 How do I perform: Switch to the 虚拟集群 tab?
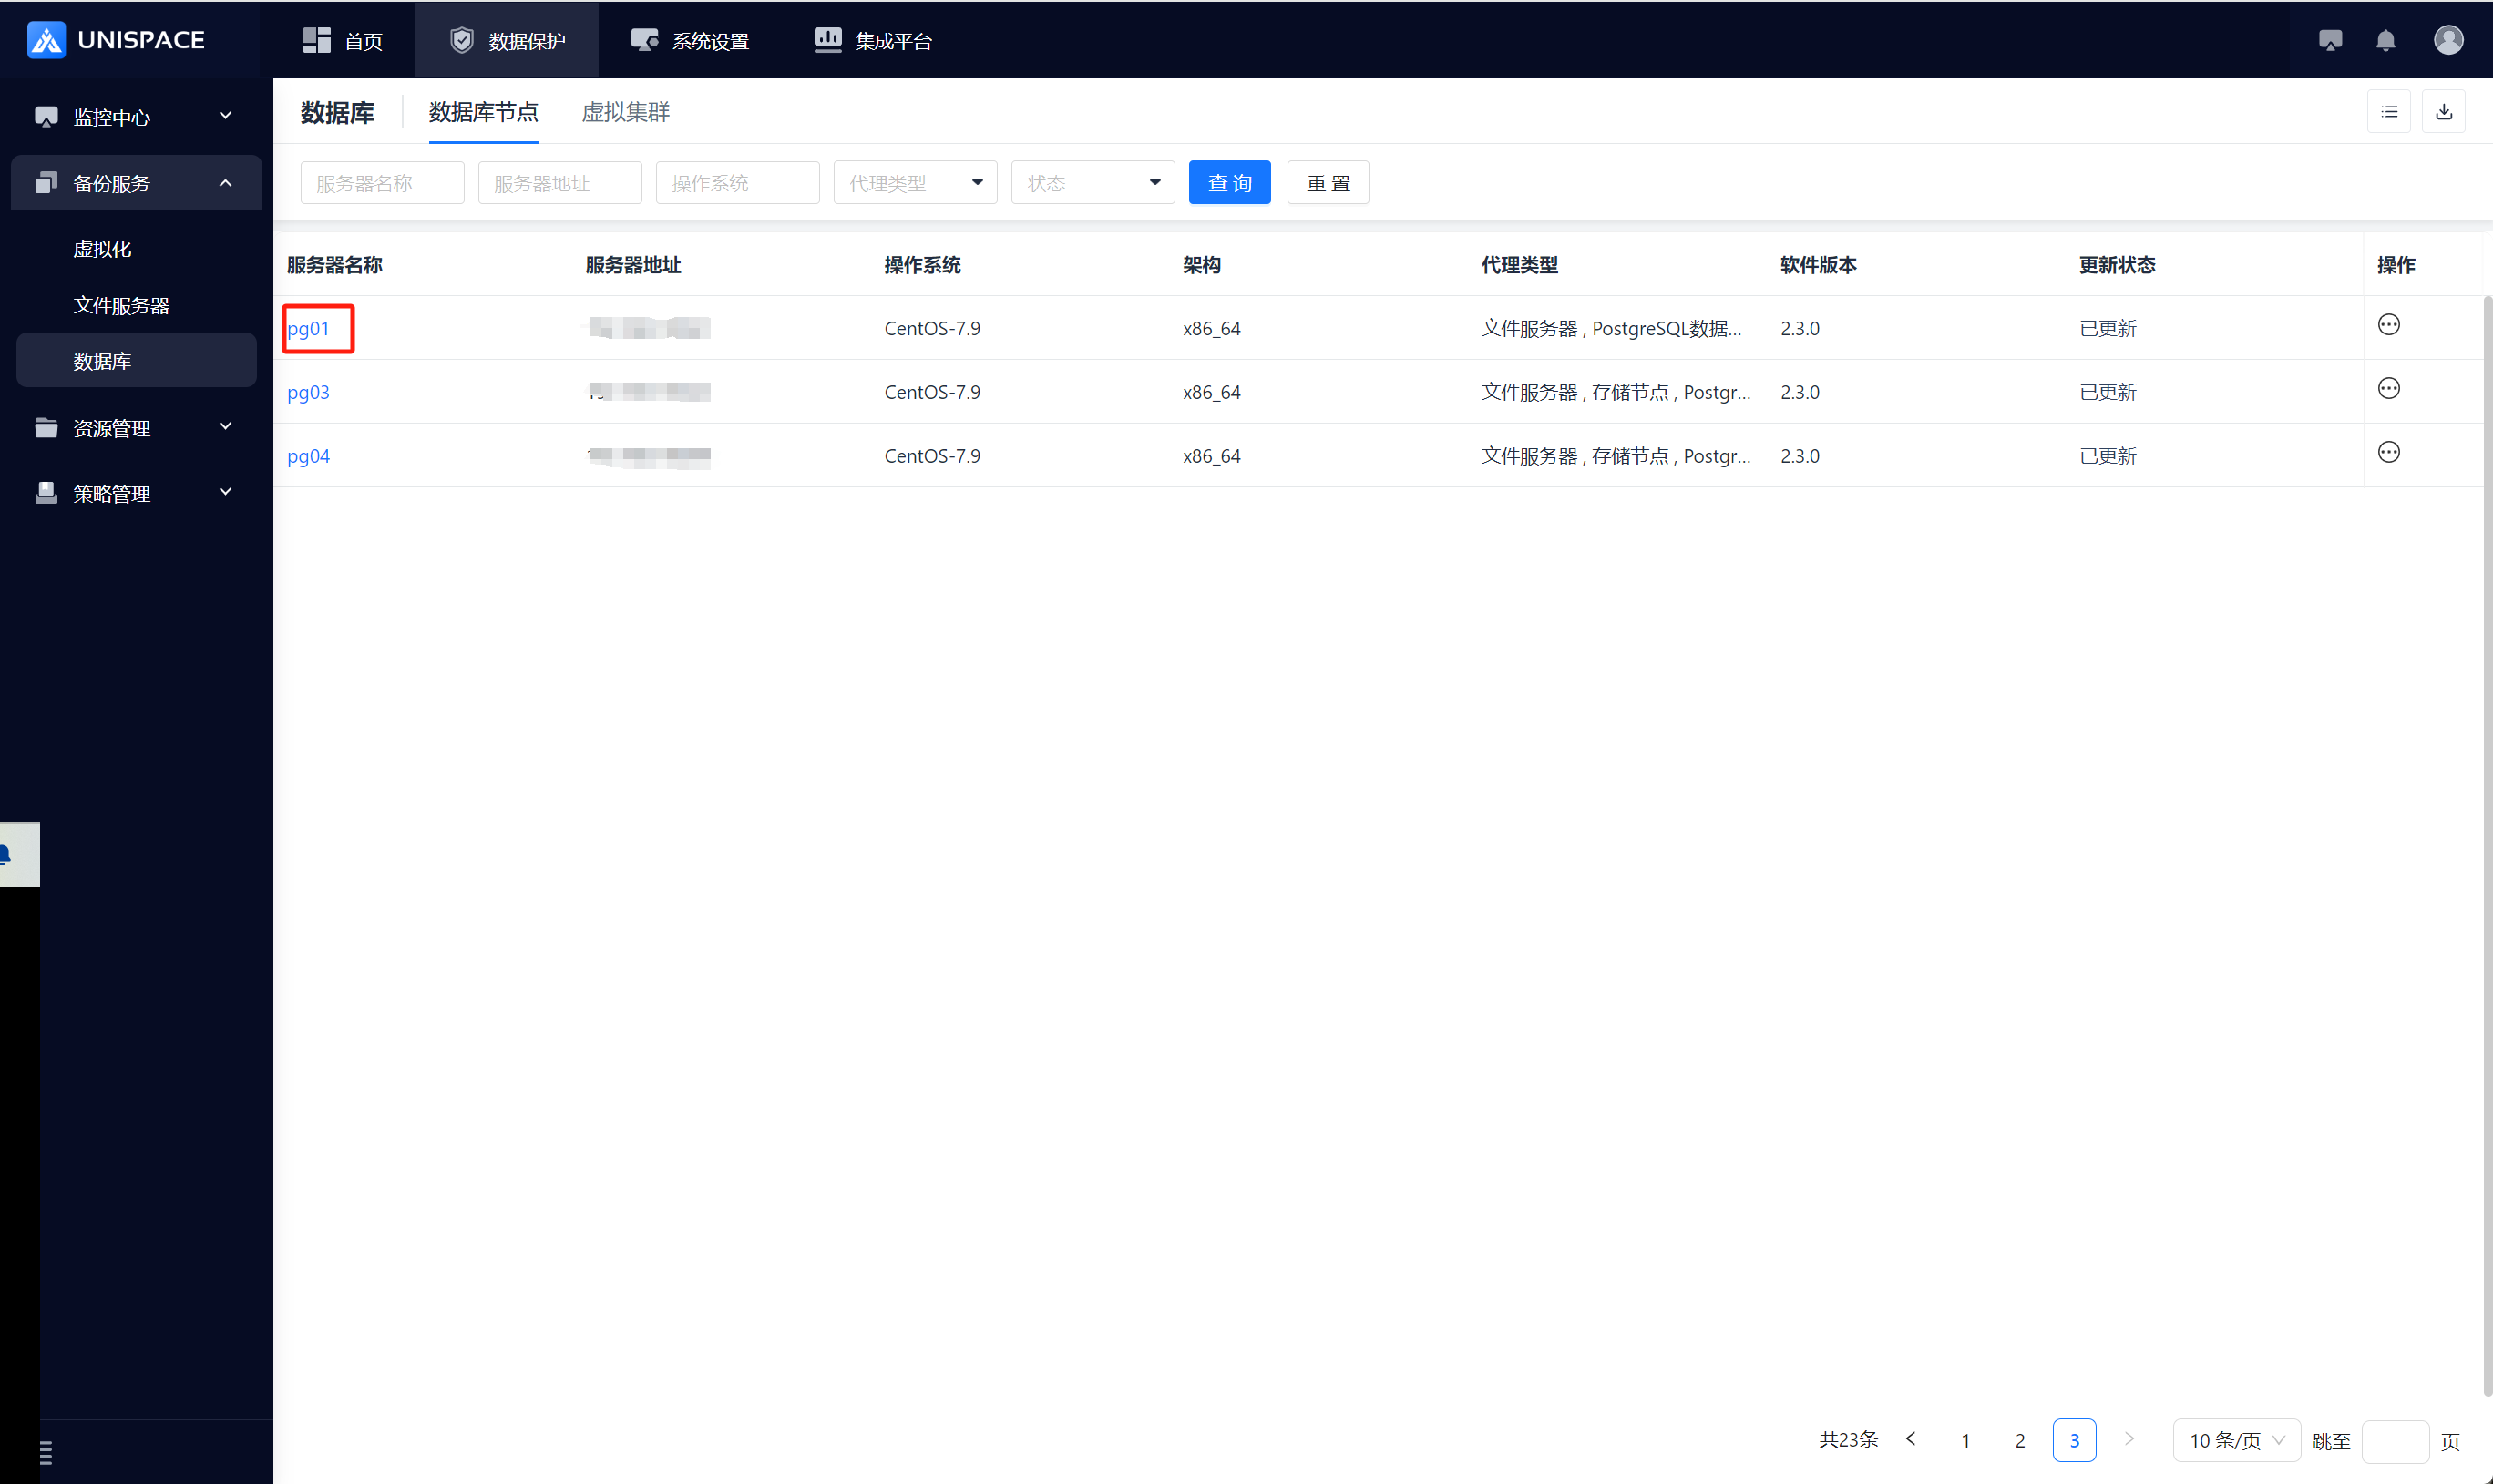tap(625, 112)
